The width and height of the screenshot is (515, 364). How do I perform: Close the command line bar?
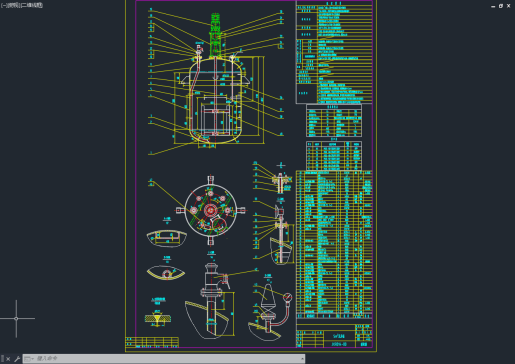coord(8,359)
